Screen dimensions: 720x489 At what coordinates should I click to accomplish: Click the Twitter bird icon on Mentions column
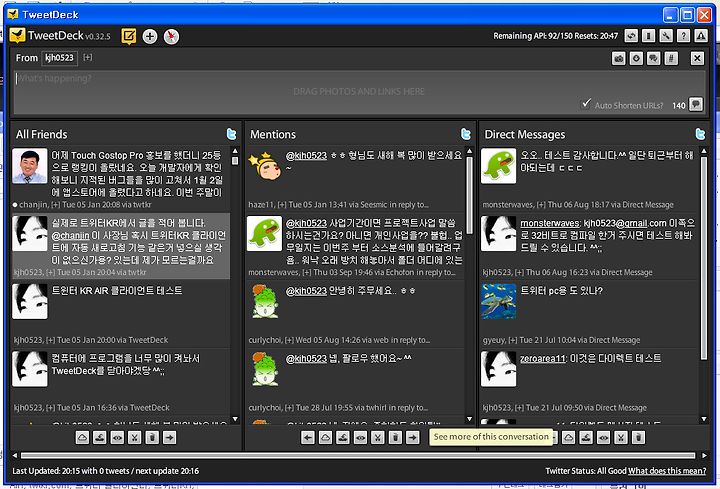point(466,134)
